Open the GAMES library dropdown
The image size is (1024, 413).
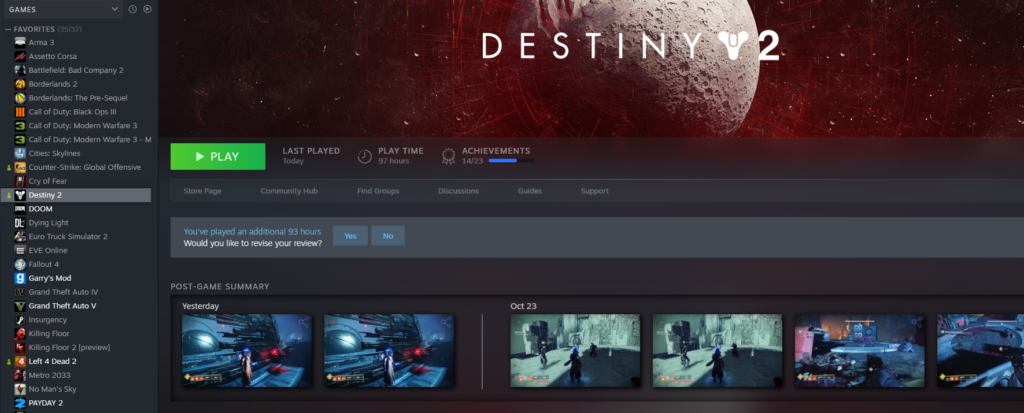[60, 9]
